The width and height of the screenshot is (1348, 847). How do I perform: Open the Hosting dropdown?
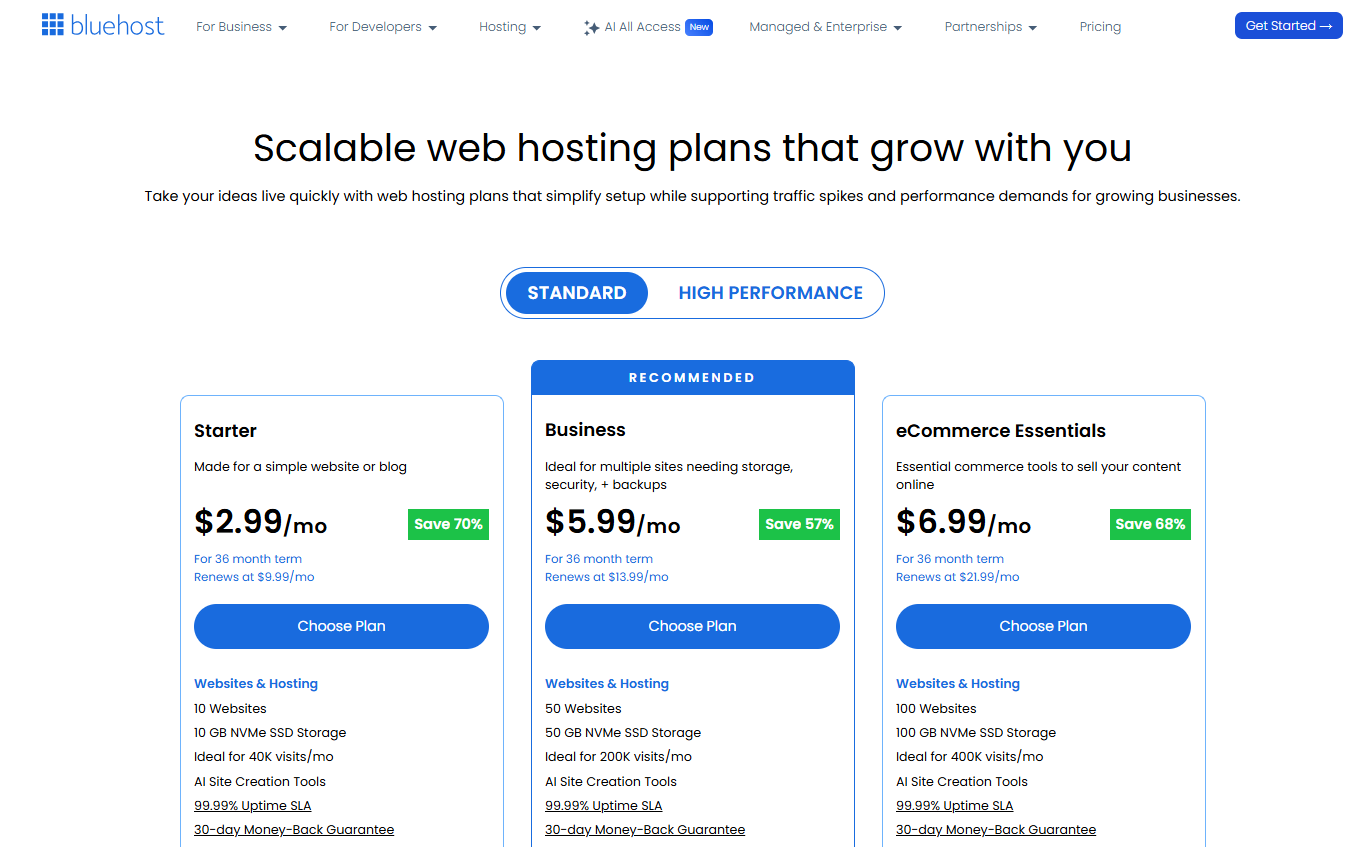[x=510, y=27]
